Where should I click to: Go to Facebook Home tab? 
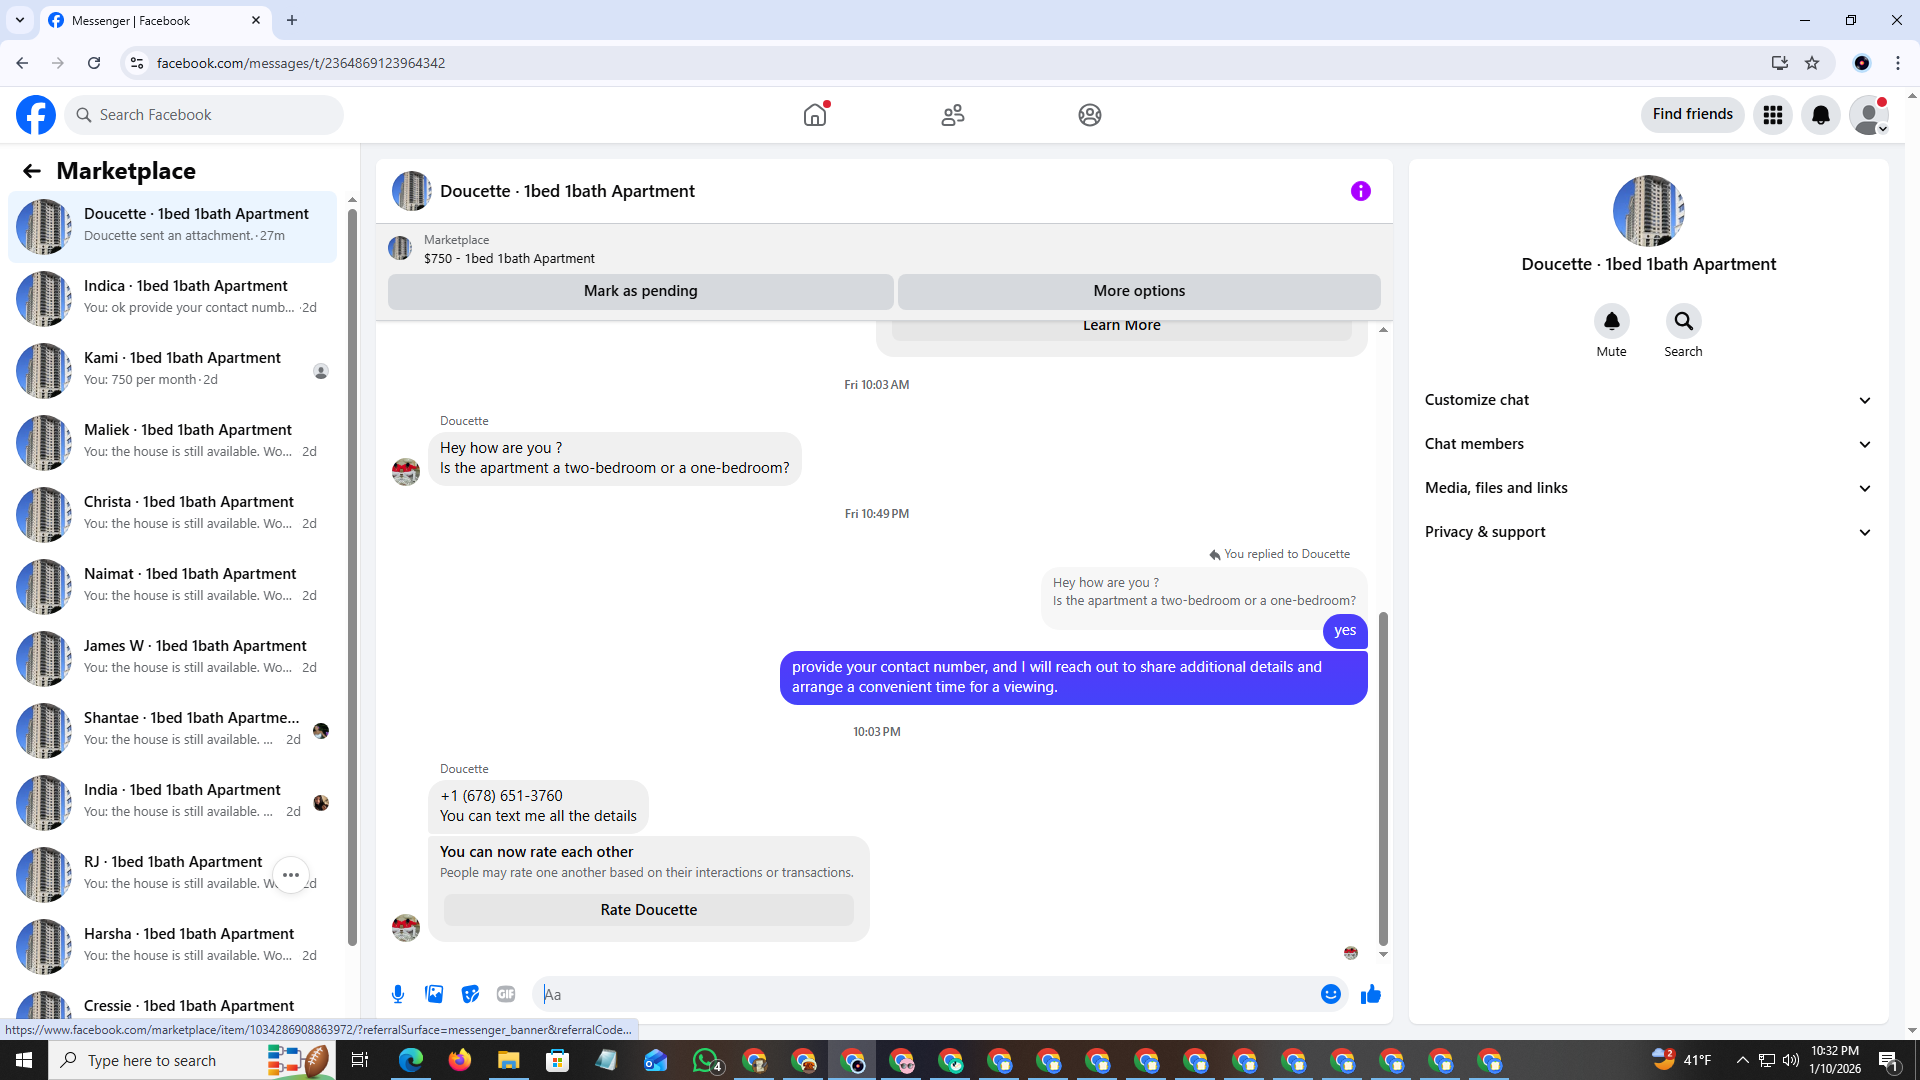(x=815, y=115)
